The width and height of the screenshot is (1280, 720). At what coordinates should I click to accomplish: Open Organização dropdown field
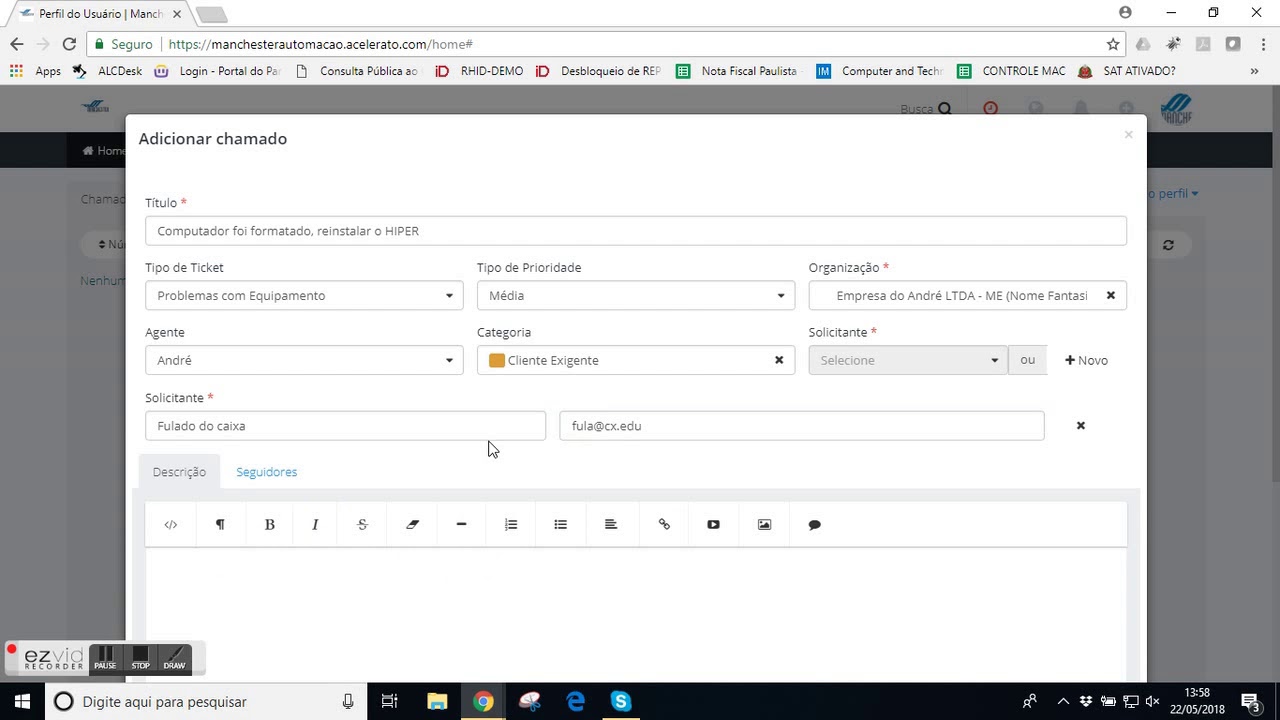click(967, 295)
